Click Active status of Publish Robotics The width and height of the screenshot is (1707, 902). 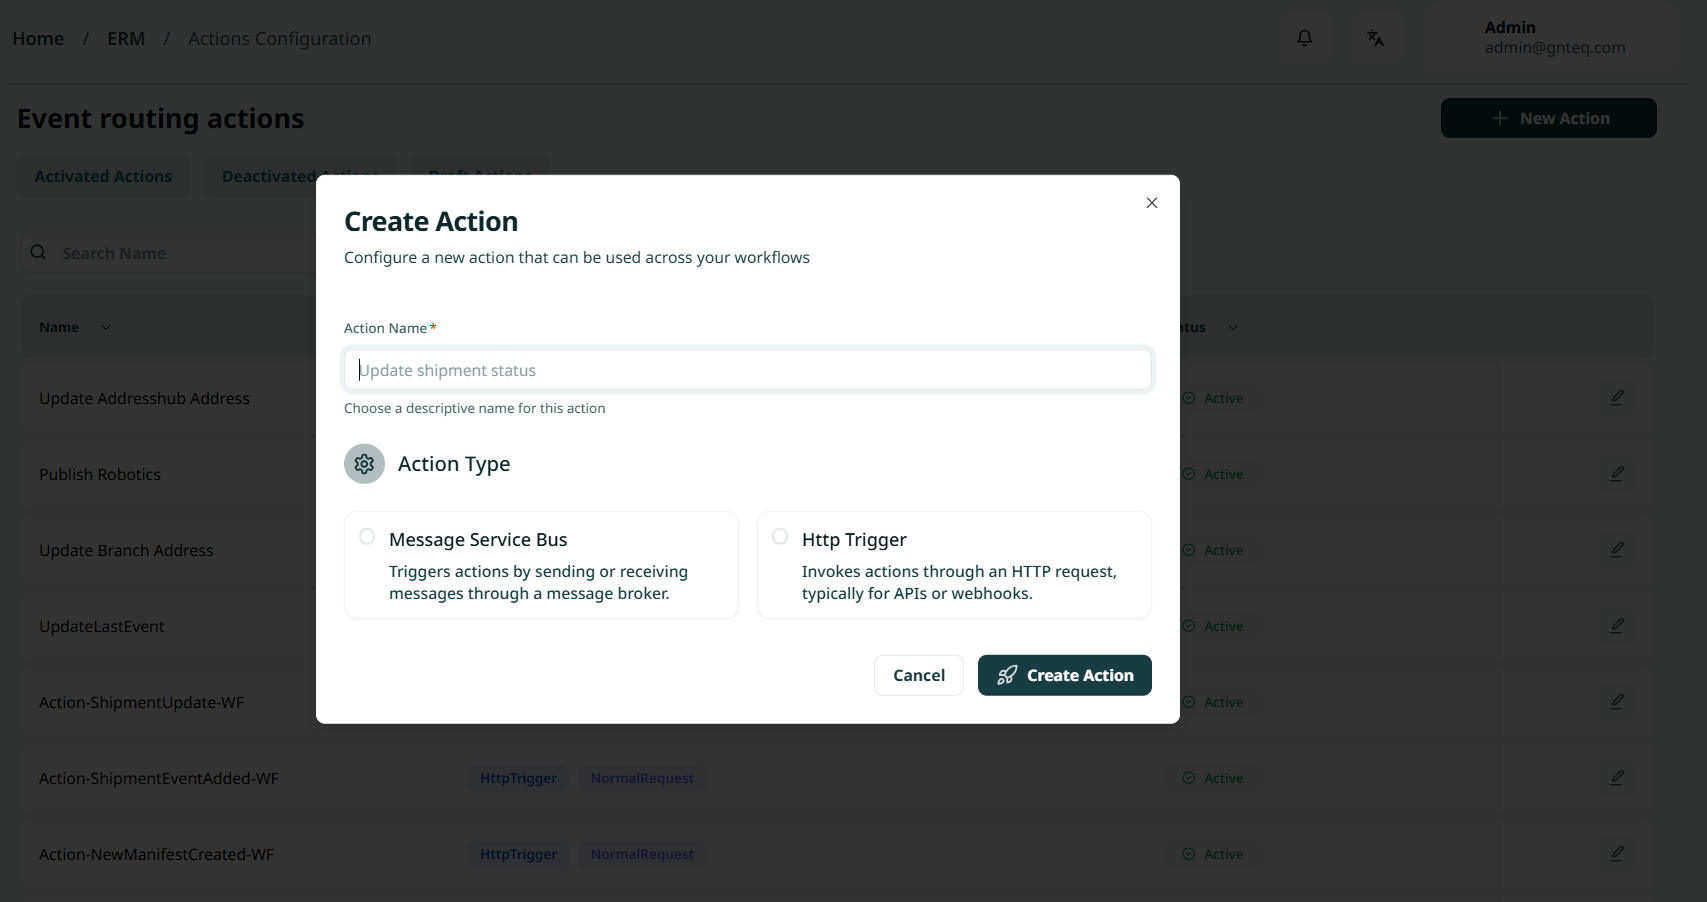(1213, 474)
